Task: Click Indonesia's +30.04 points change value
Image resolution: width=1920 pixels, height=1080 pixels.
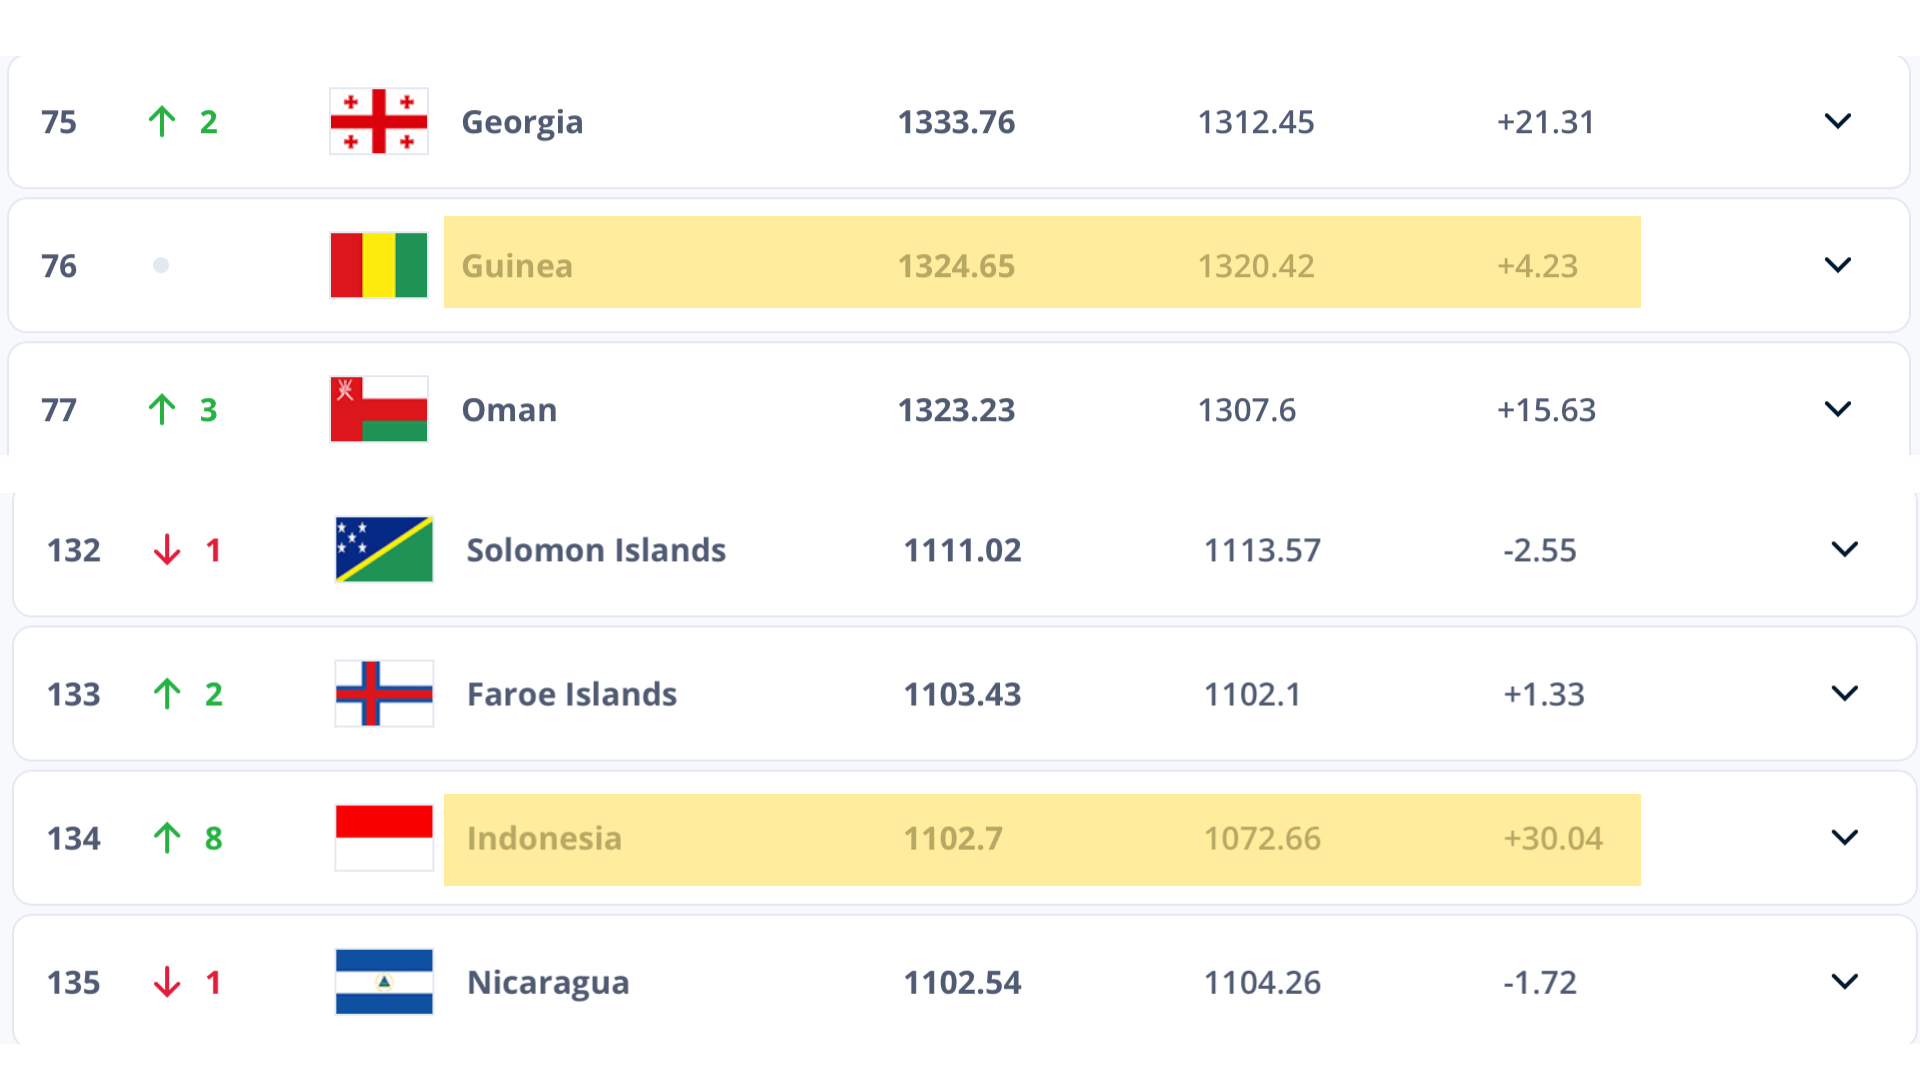Action: (1556, 838)
